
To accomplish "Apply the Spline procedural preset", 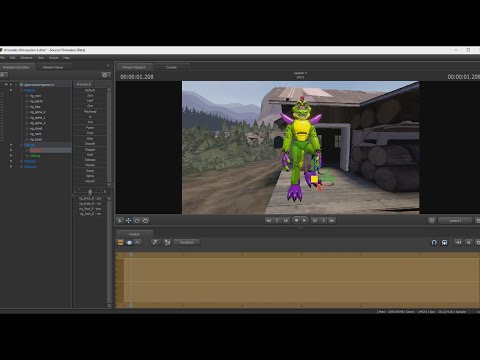I will tap(90, 176).
